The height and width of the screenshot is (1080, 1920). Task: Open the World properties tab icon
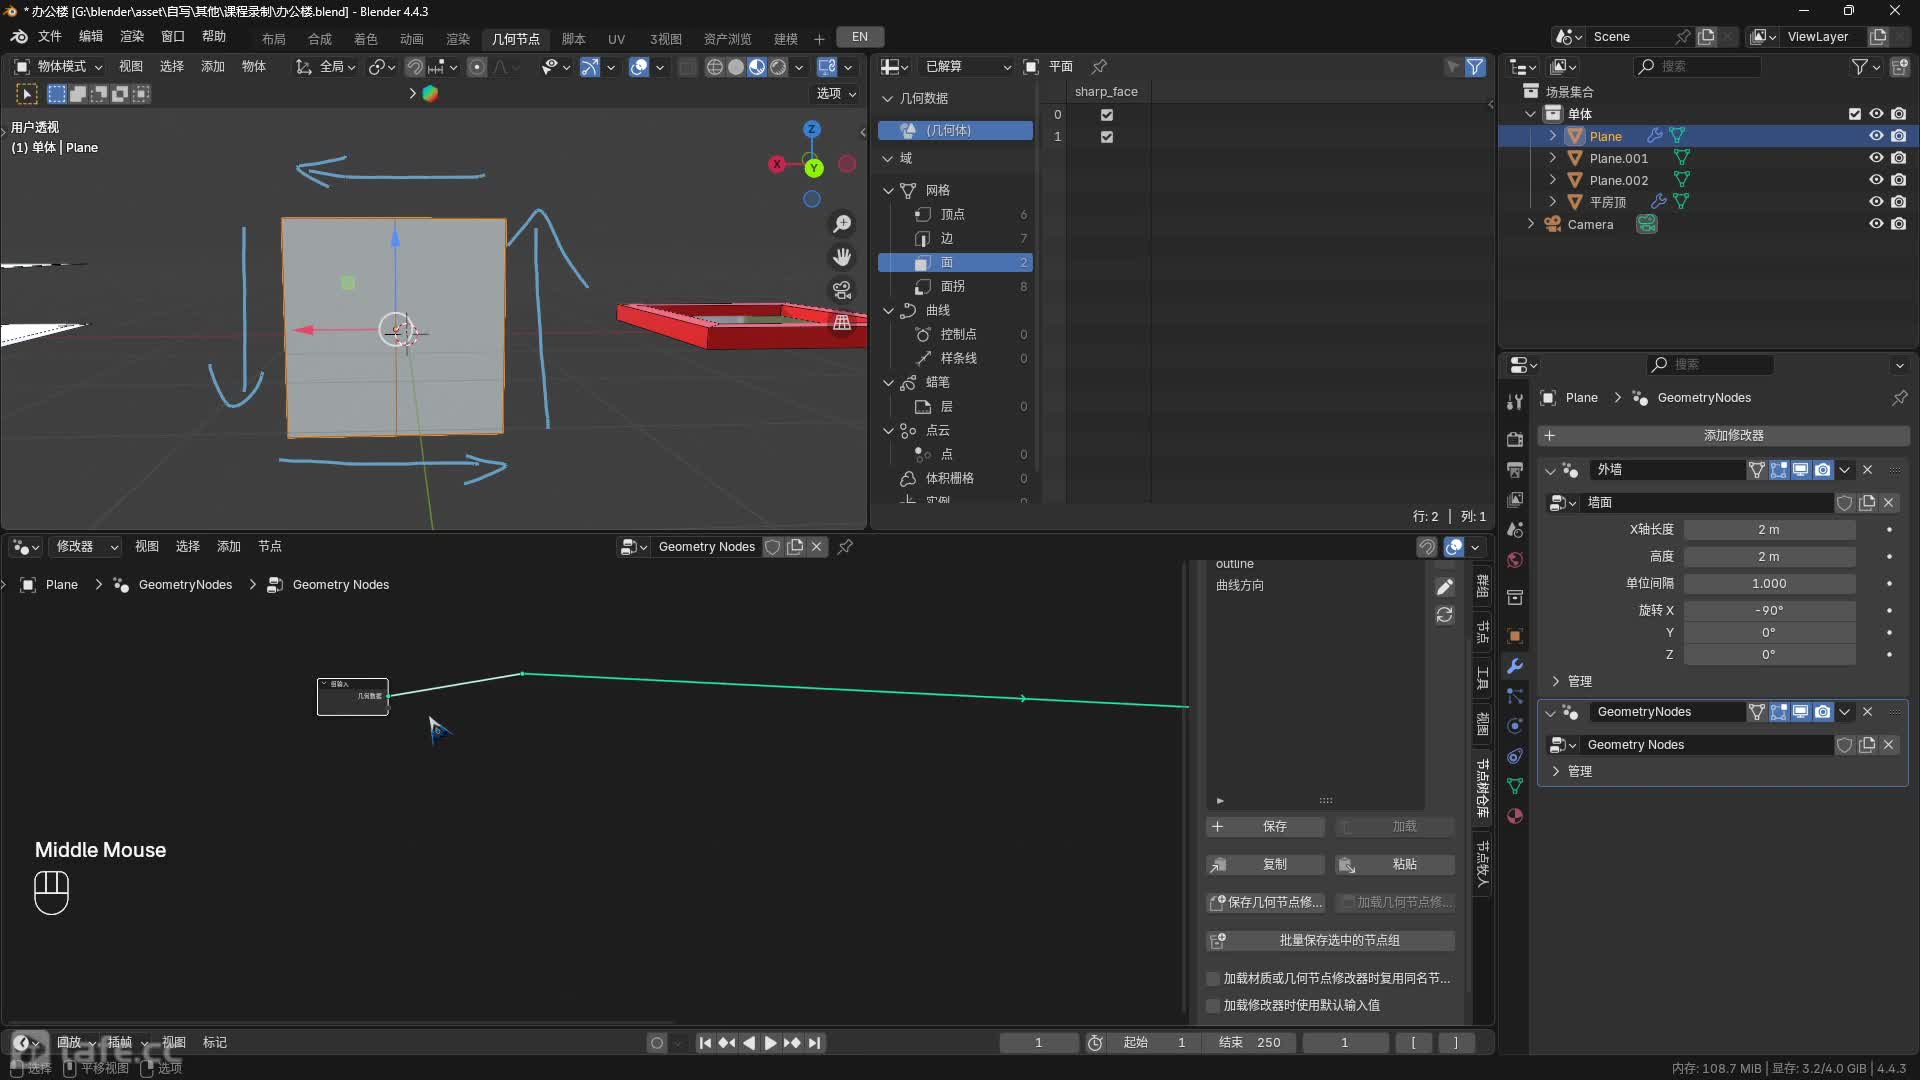tap(1515, 559)
